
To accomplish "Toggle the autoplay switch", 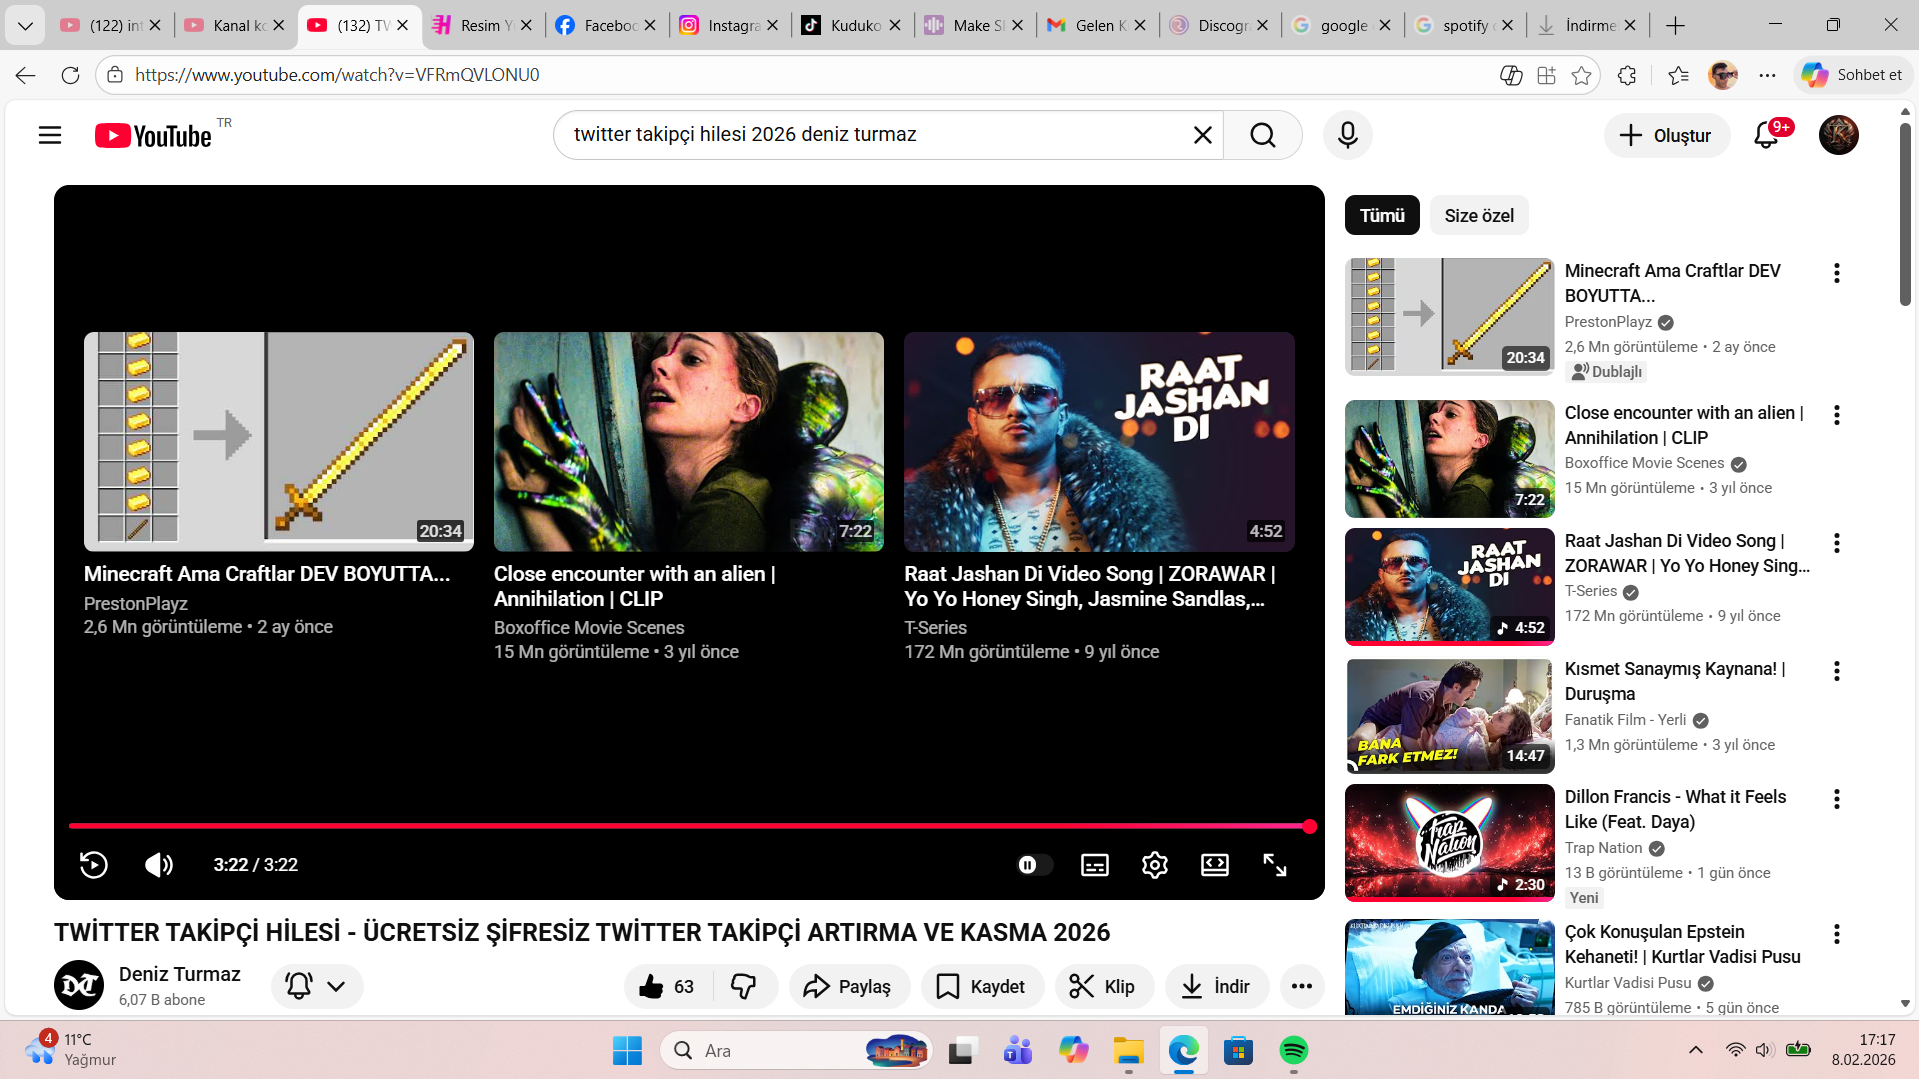I will click(x=1034, y=865).
